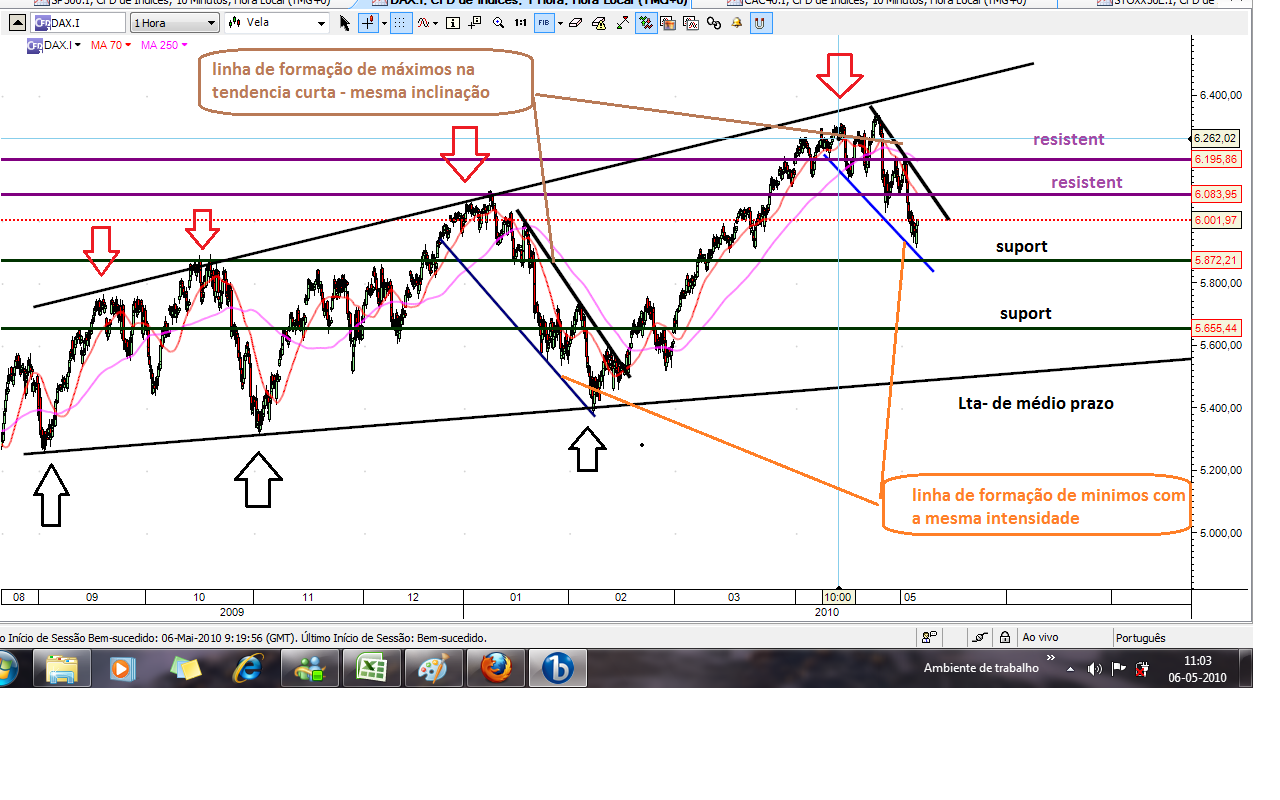Click the 5.872,21 support price label
The width and height of the screenshot is (1280, 800).
(x=1215, y=260)
